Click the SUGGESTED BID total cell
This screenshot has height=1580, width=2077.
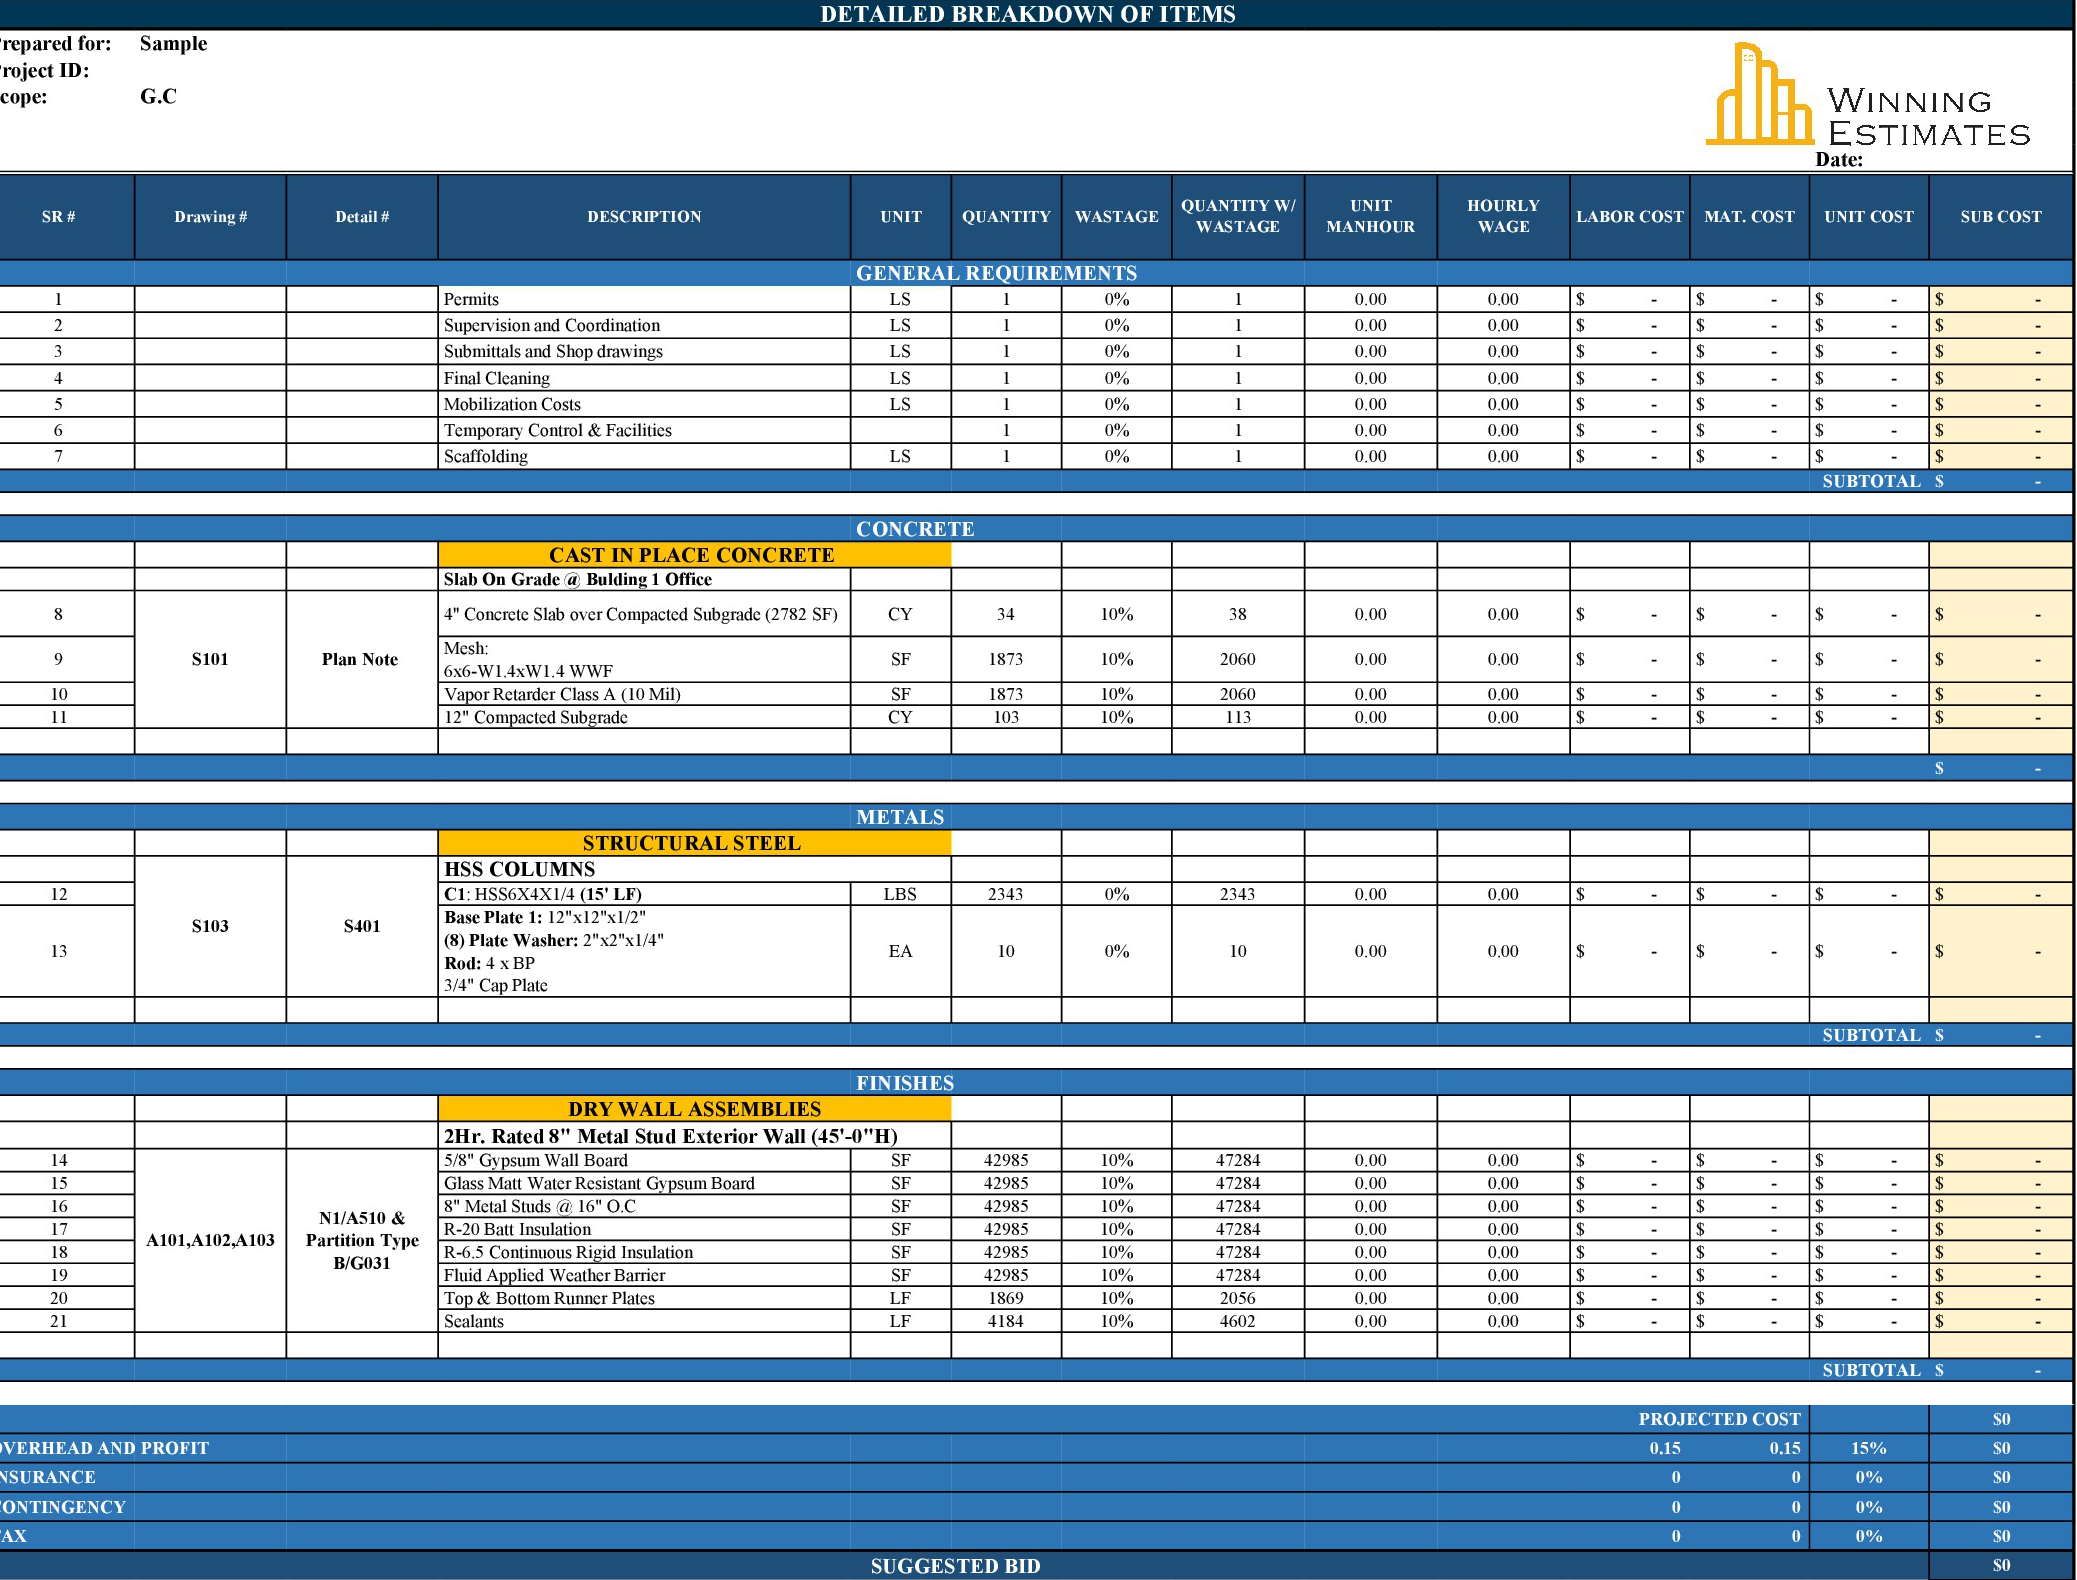coord(2000,1566)
